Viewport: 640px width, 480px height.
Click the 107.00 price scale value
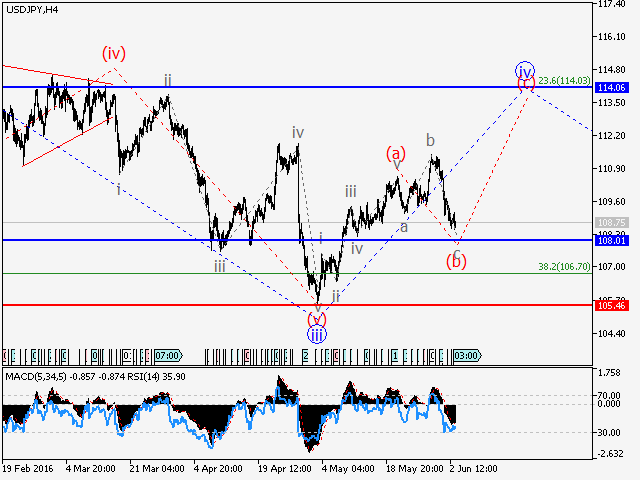611,267
